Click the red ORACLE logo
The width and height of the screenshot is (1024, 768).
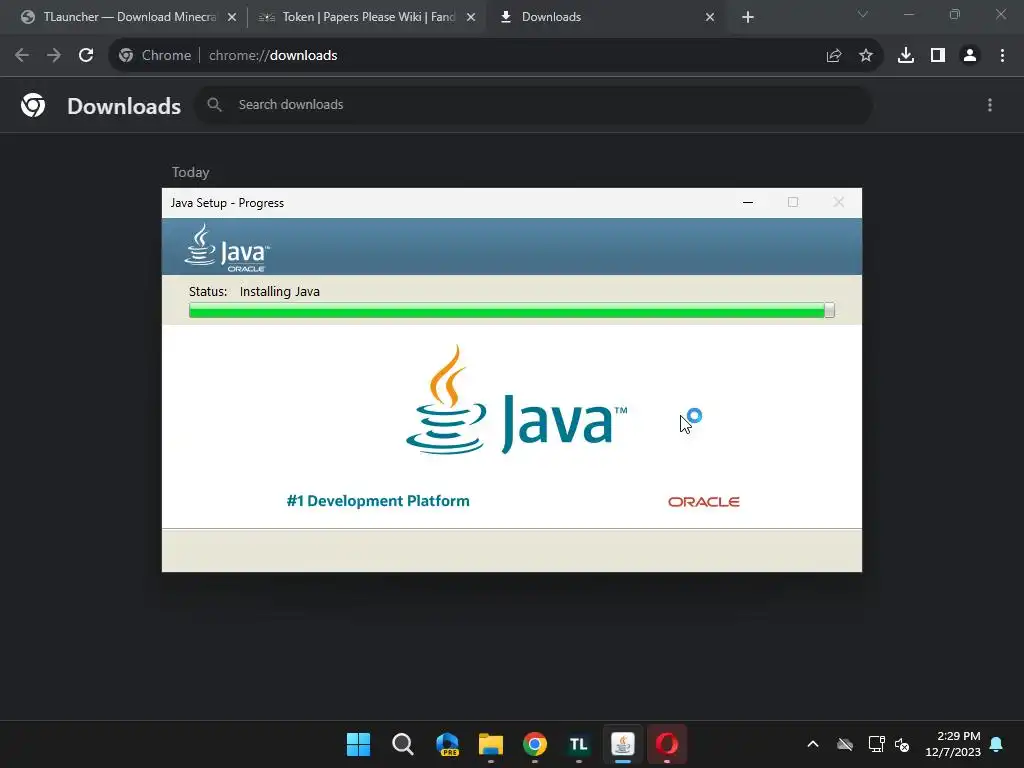704,502
